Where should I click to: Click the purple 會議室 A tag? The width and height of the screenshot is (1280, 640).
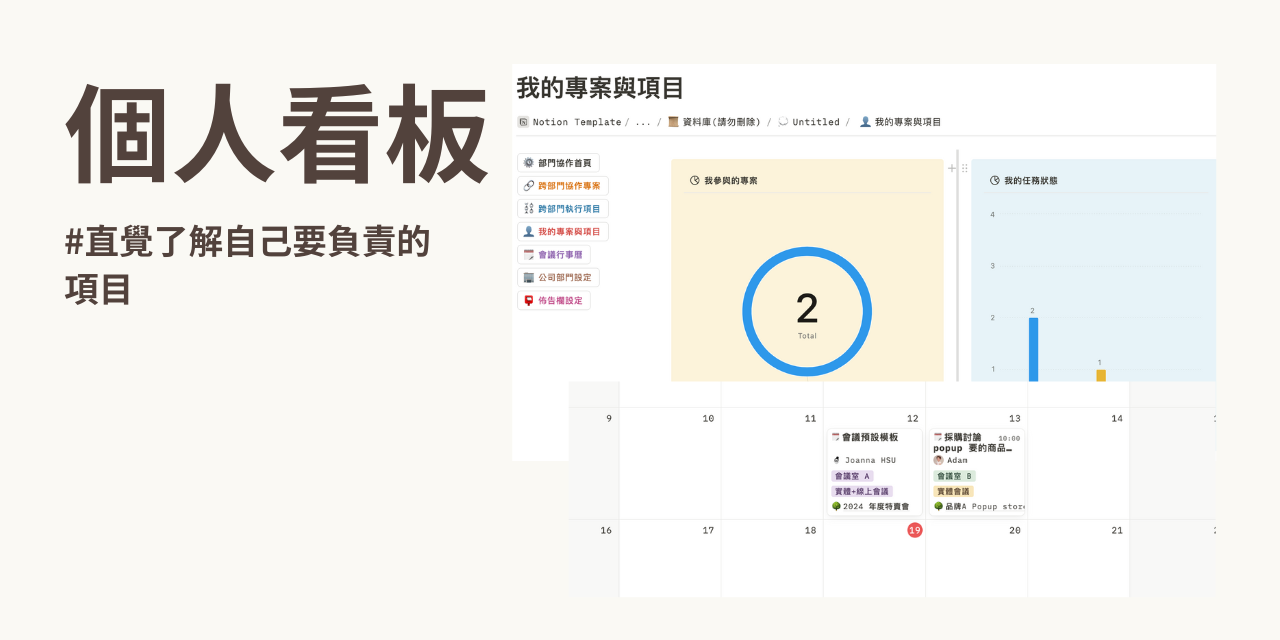tap(854, 476)
